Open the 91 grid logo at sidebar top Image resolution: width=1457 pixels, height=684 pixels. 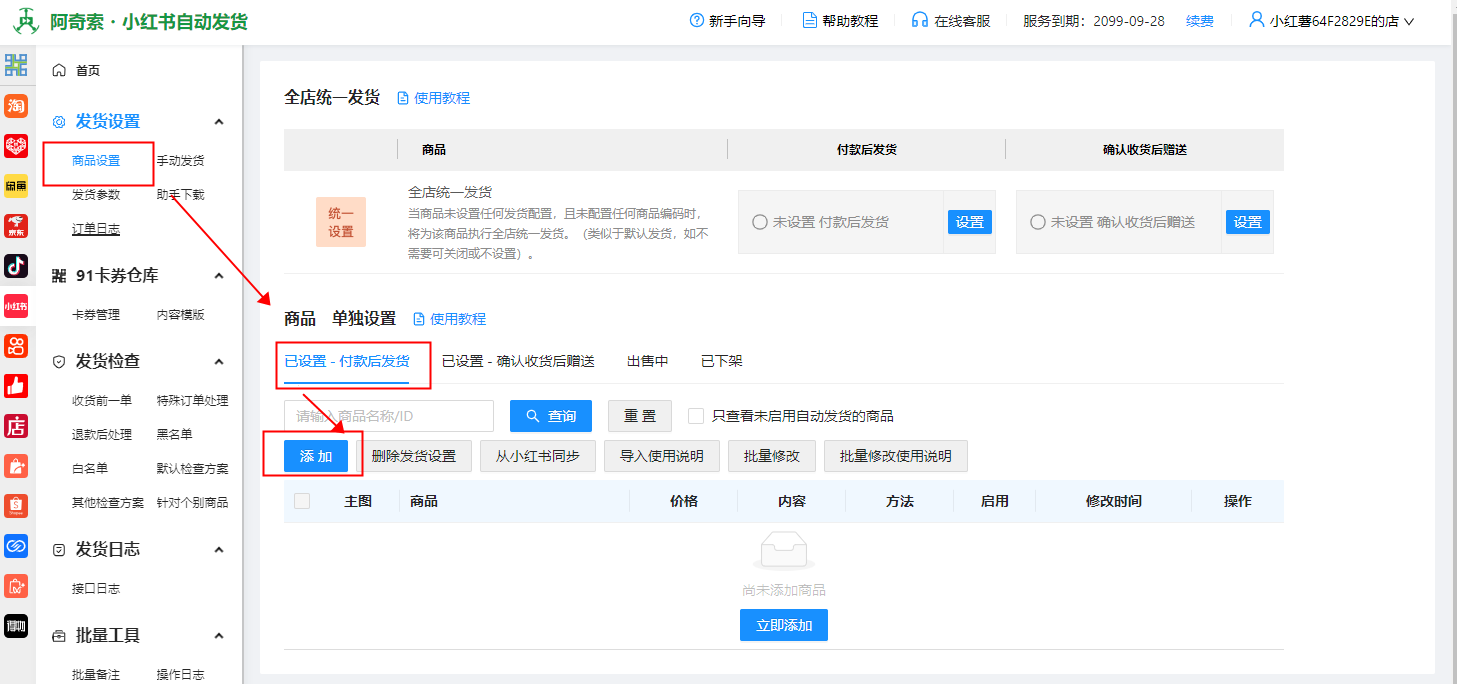pyautogui.click(x=16, y=66)
